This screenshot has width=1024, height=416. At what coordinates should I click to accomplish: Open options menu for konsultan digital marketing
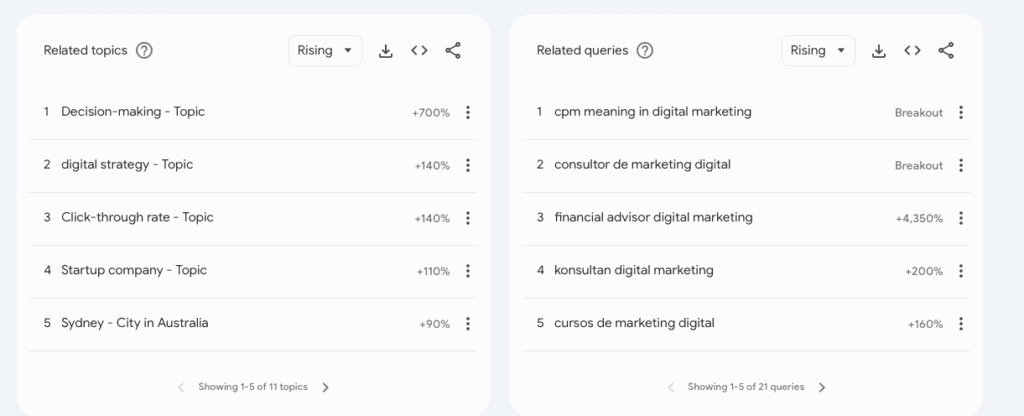click(961, 271)
